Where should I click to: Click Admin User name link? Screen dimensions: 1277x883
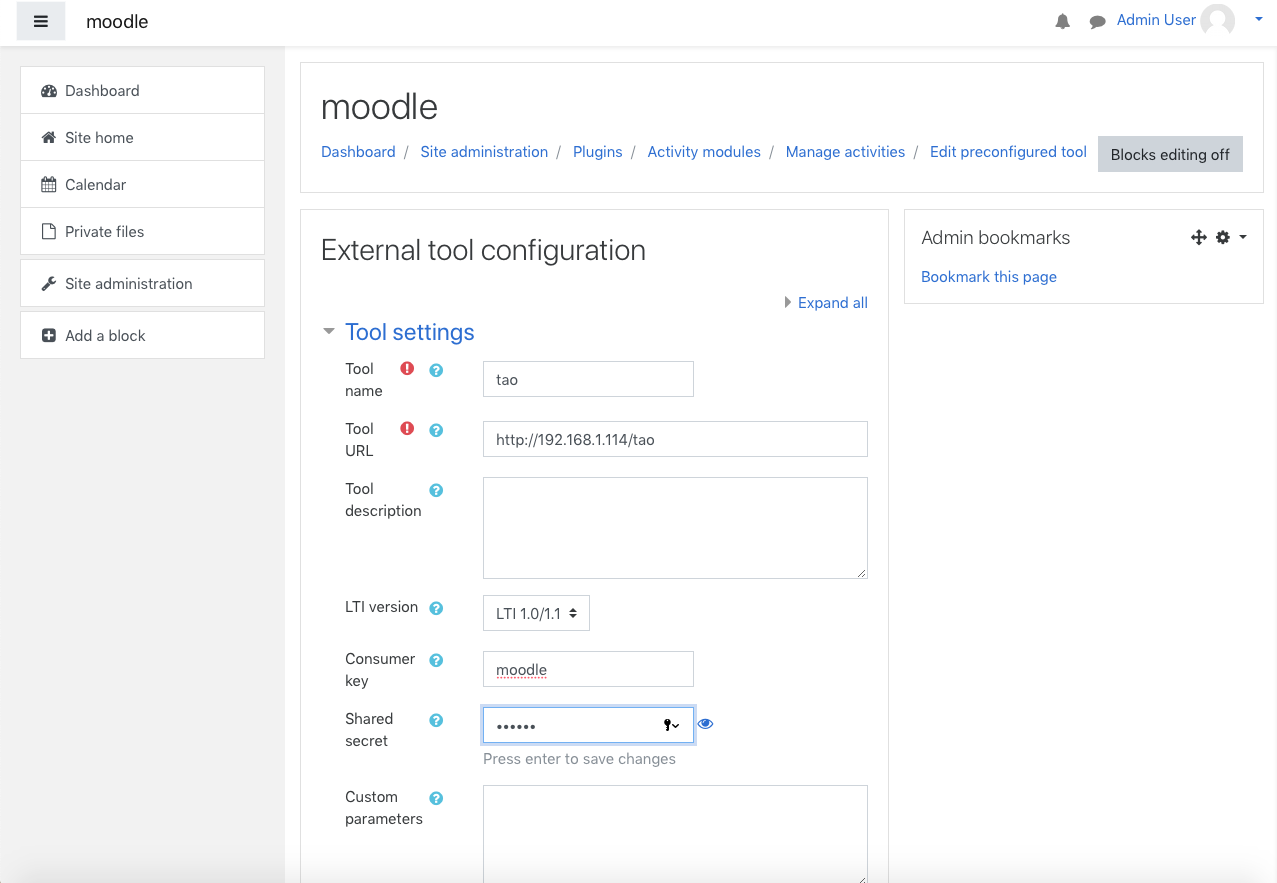click(x=1156, y=20)
